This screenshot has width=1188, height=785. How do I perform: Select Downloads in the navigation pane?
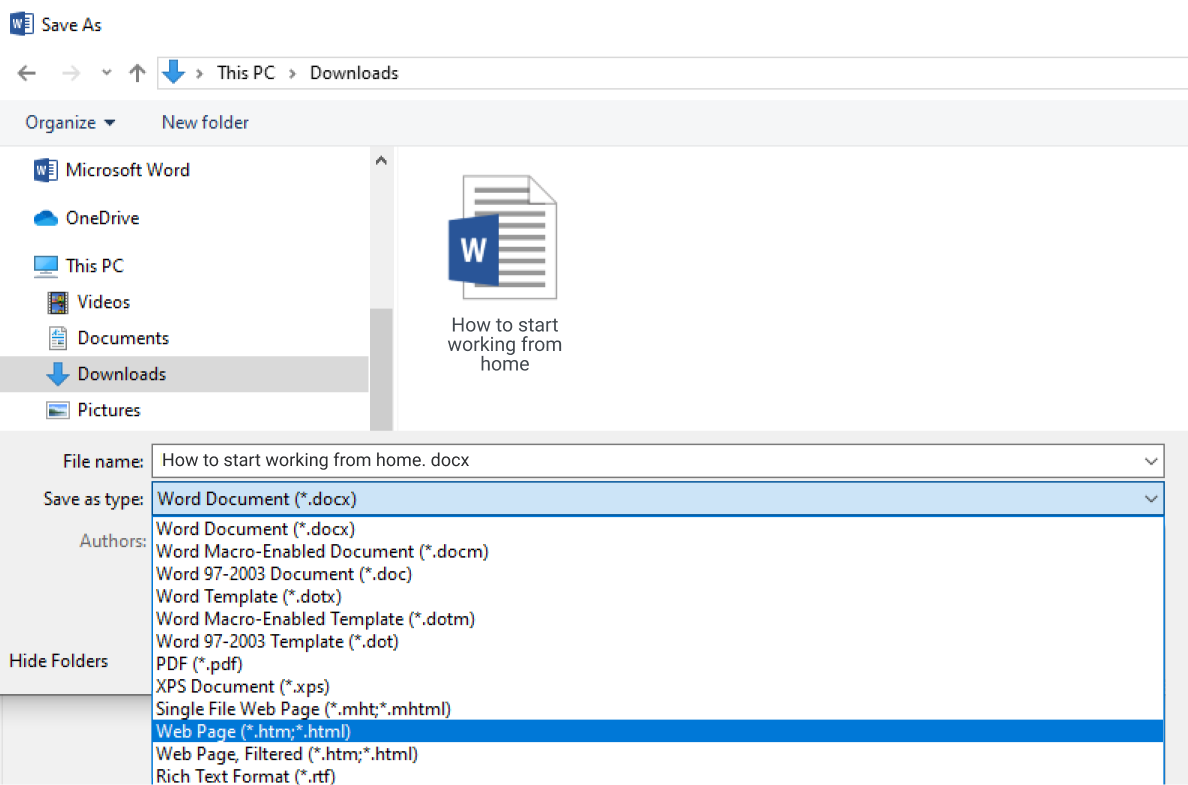pos(120,374)
